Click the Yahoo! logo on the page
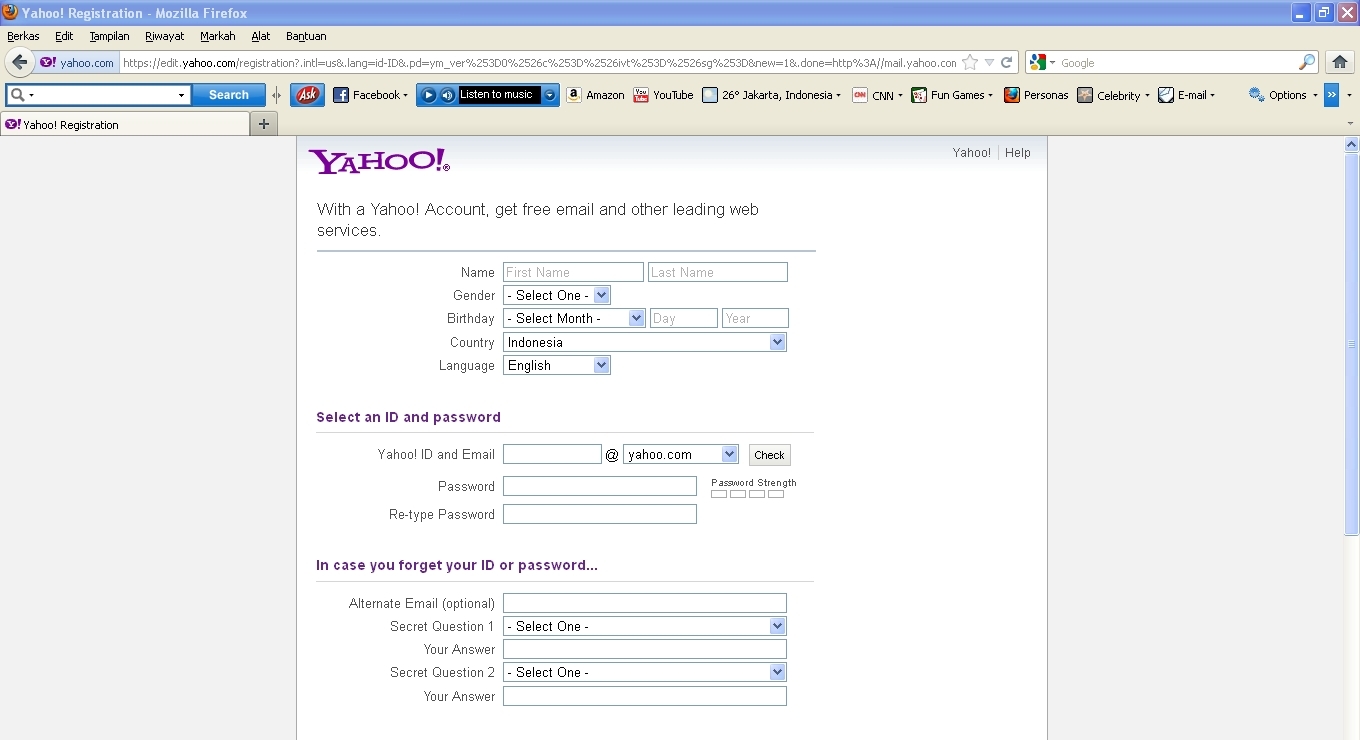 click(x=379, y=162)
